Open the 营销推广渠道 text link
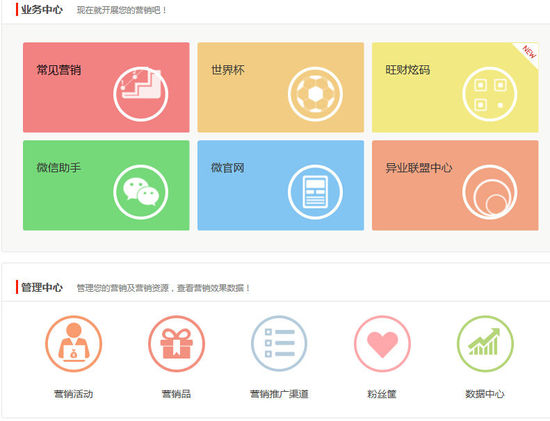Image resolution: width=550 pixels, height=421 pixels. [279, 394]
